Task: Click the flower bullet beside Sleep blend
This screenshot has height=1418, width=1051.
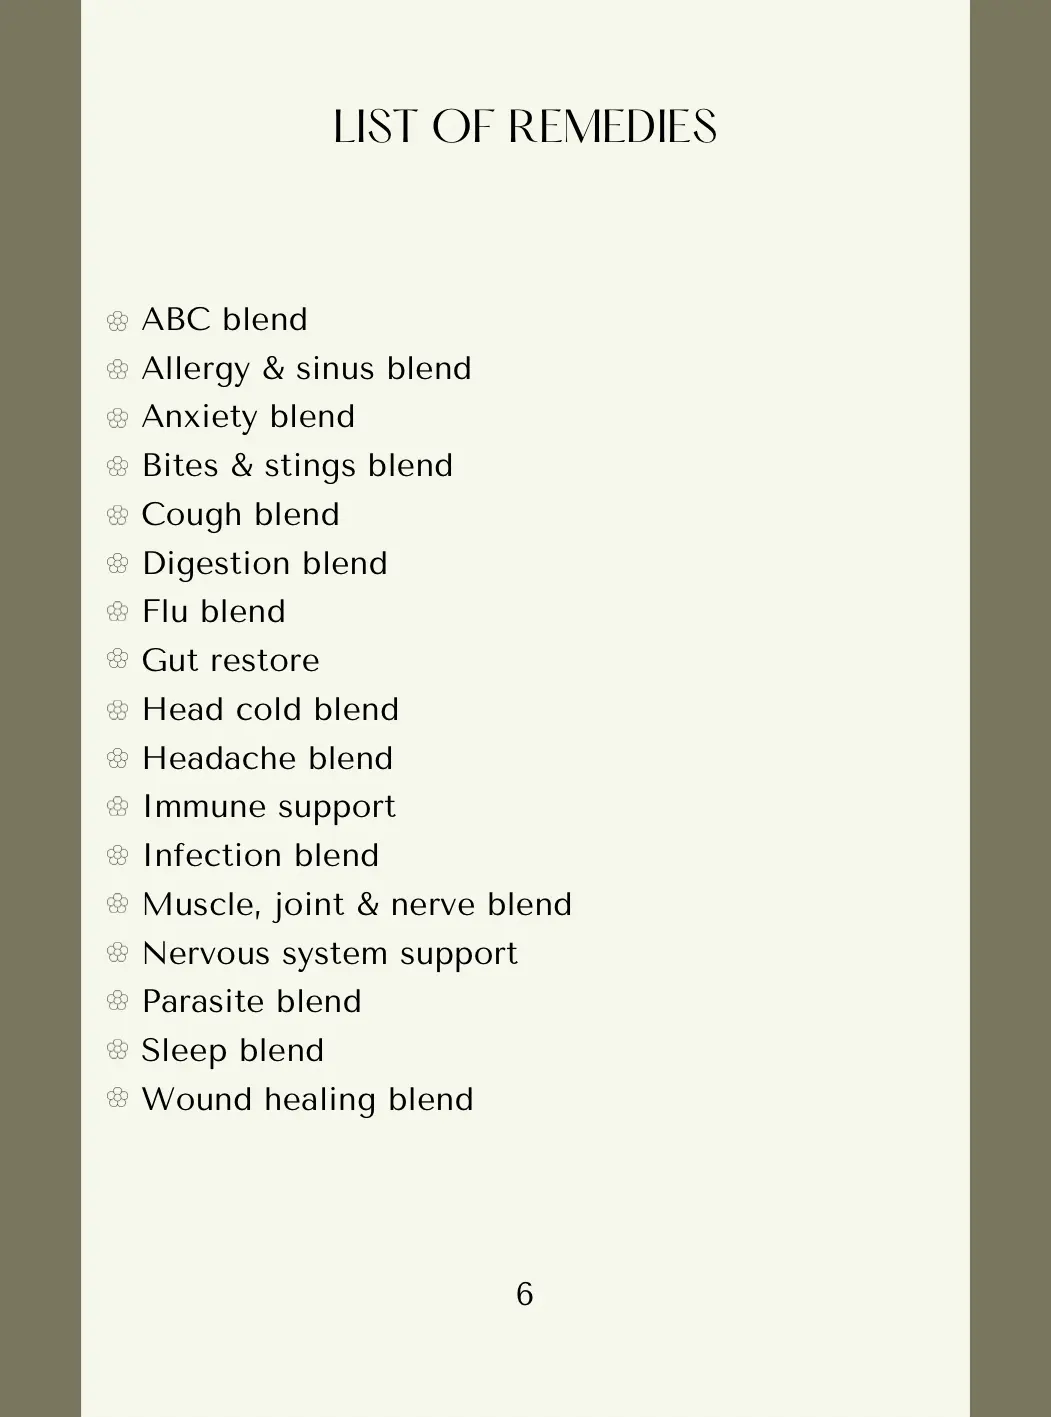Action: click(x=118, y=1051)
